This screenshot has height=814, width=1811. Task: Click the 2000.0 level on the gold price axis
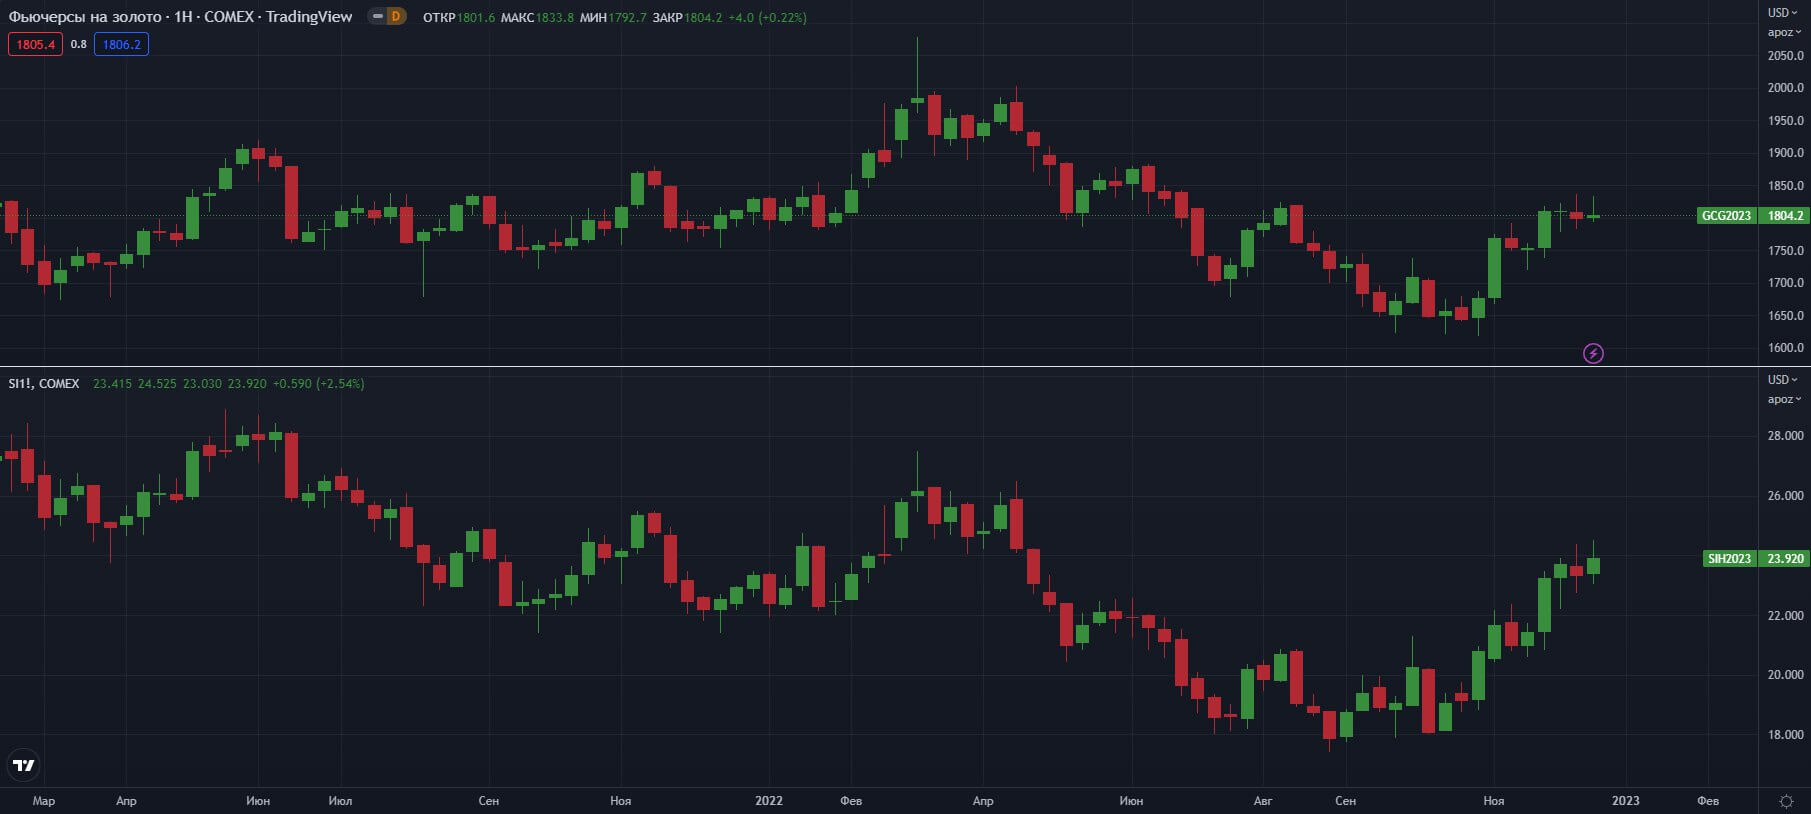[1785, 88]
